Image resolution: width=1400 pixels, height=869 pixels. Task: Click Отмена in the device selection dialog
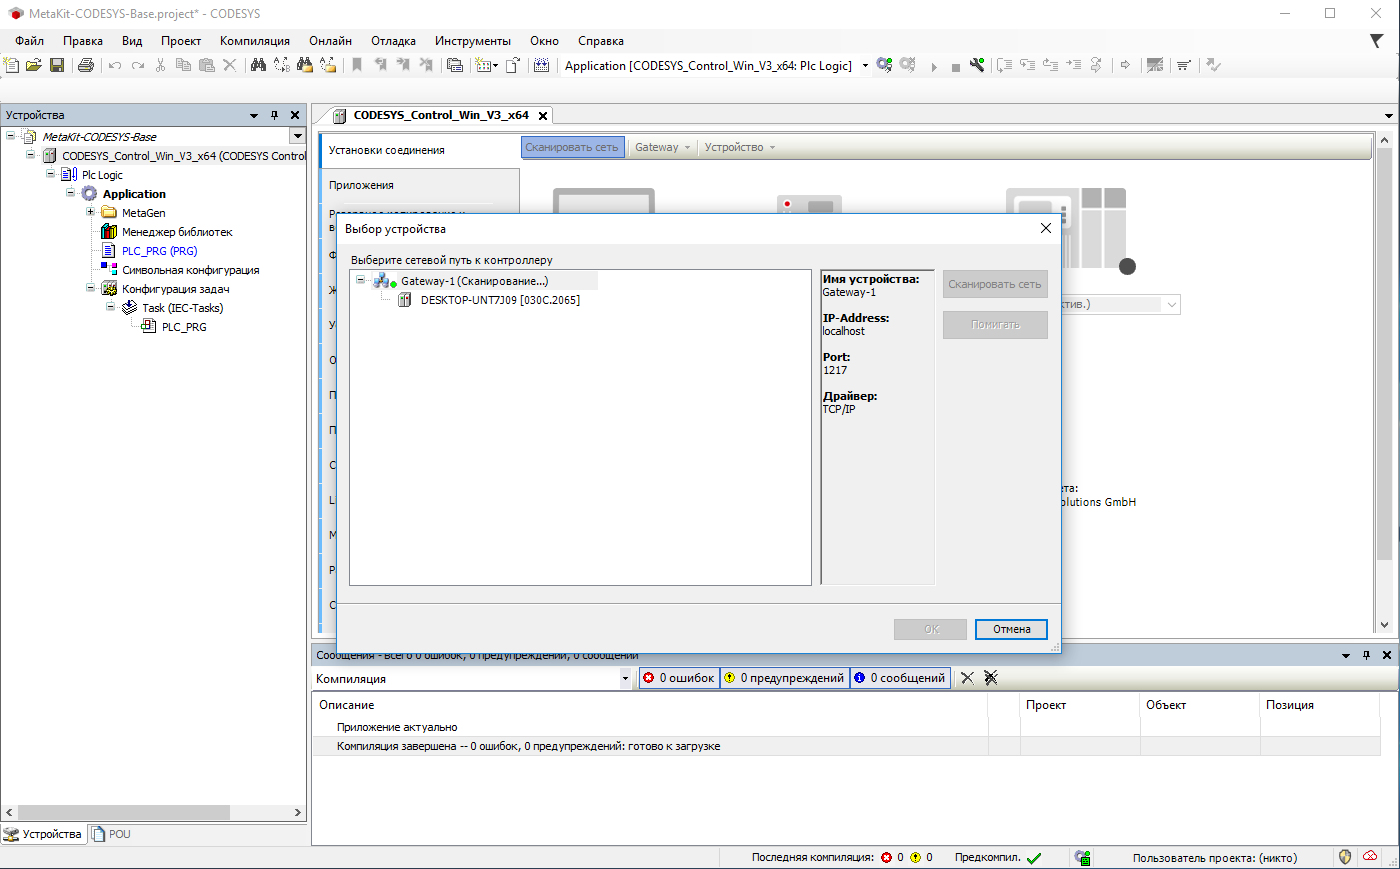(1011, 629)
